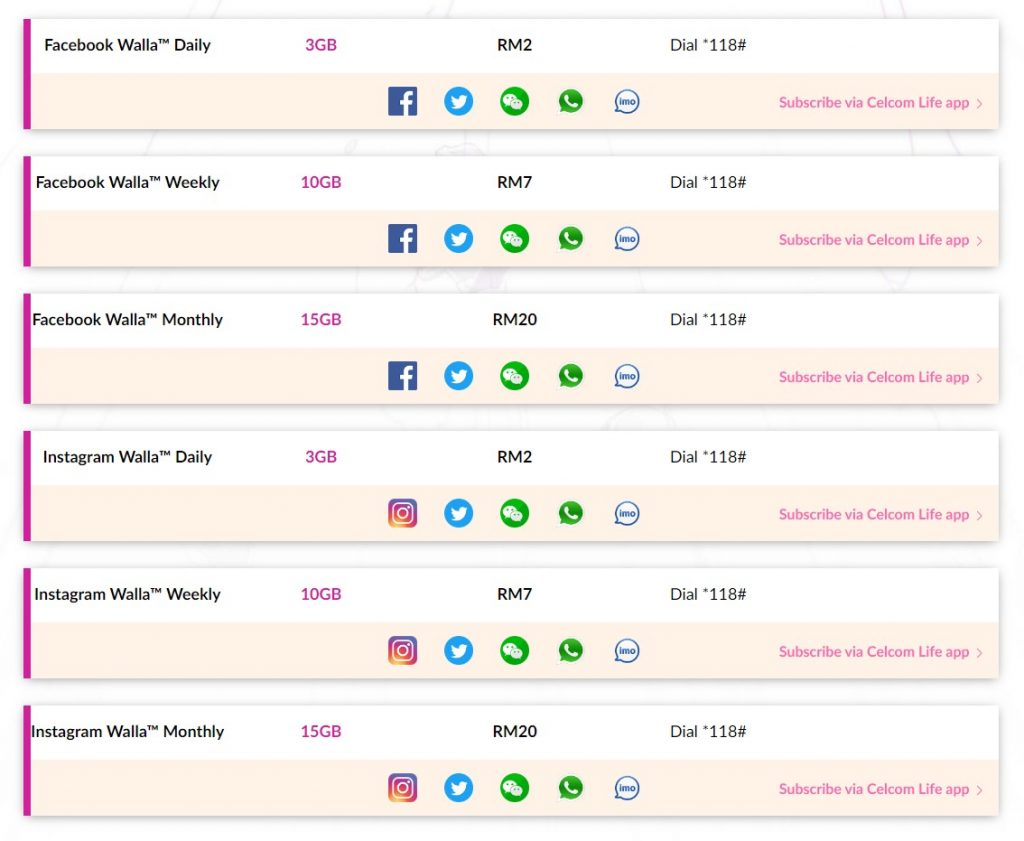Click Dial *118# in Facebook Walla Weekly row

pos(708,182)
